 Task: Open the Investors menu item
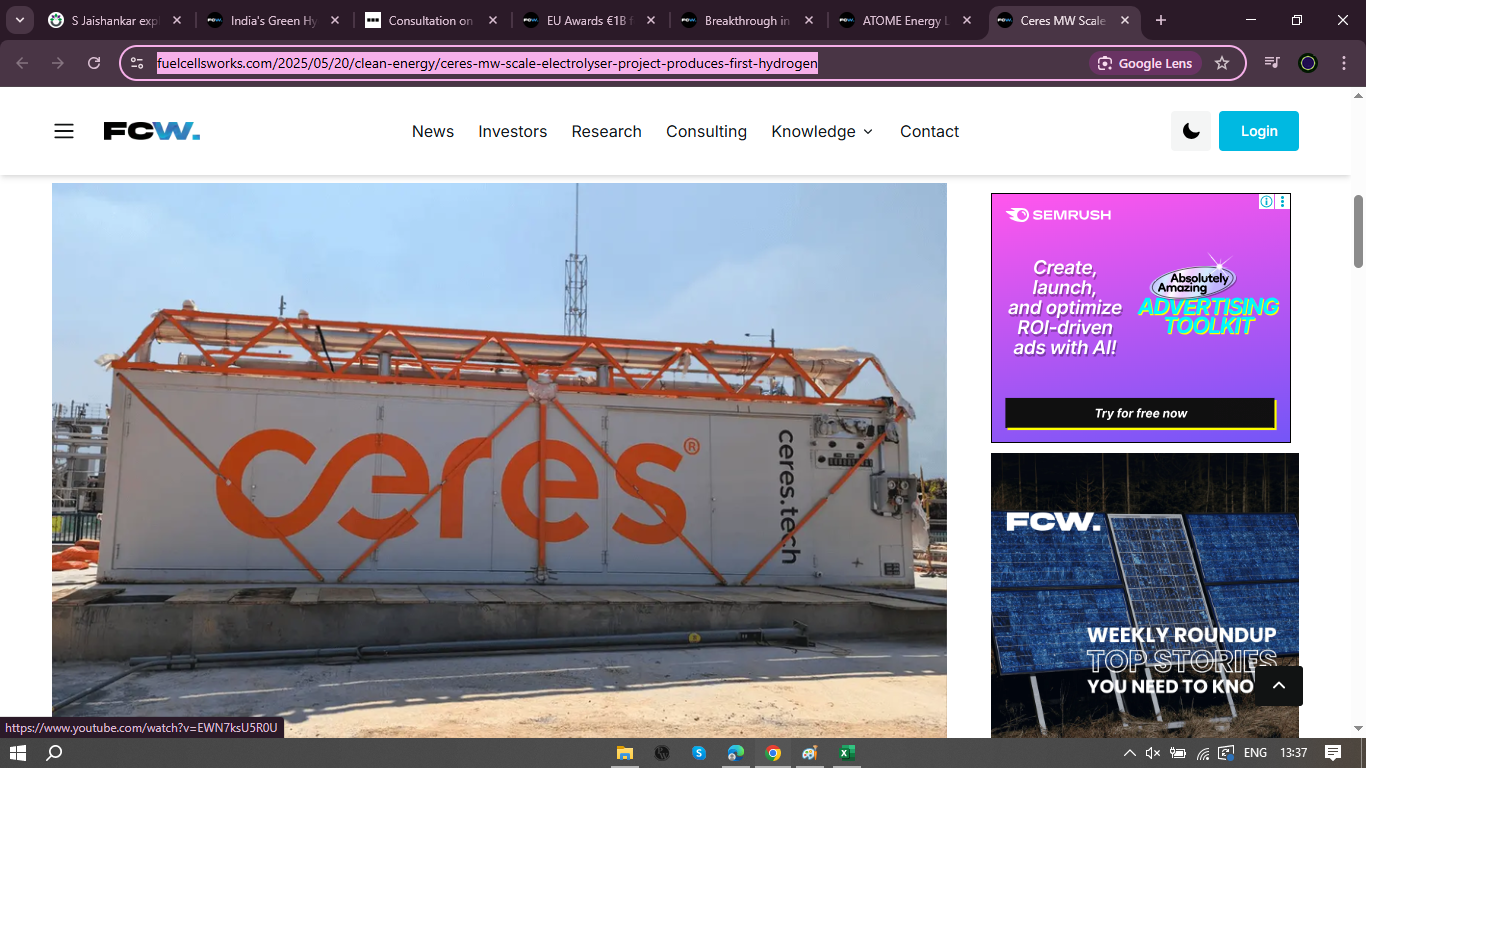coord(513,132)
